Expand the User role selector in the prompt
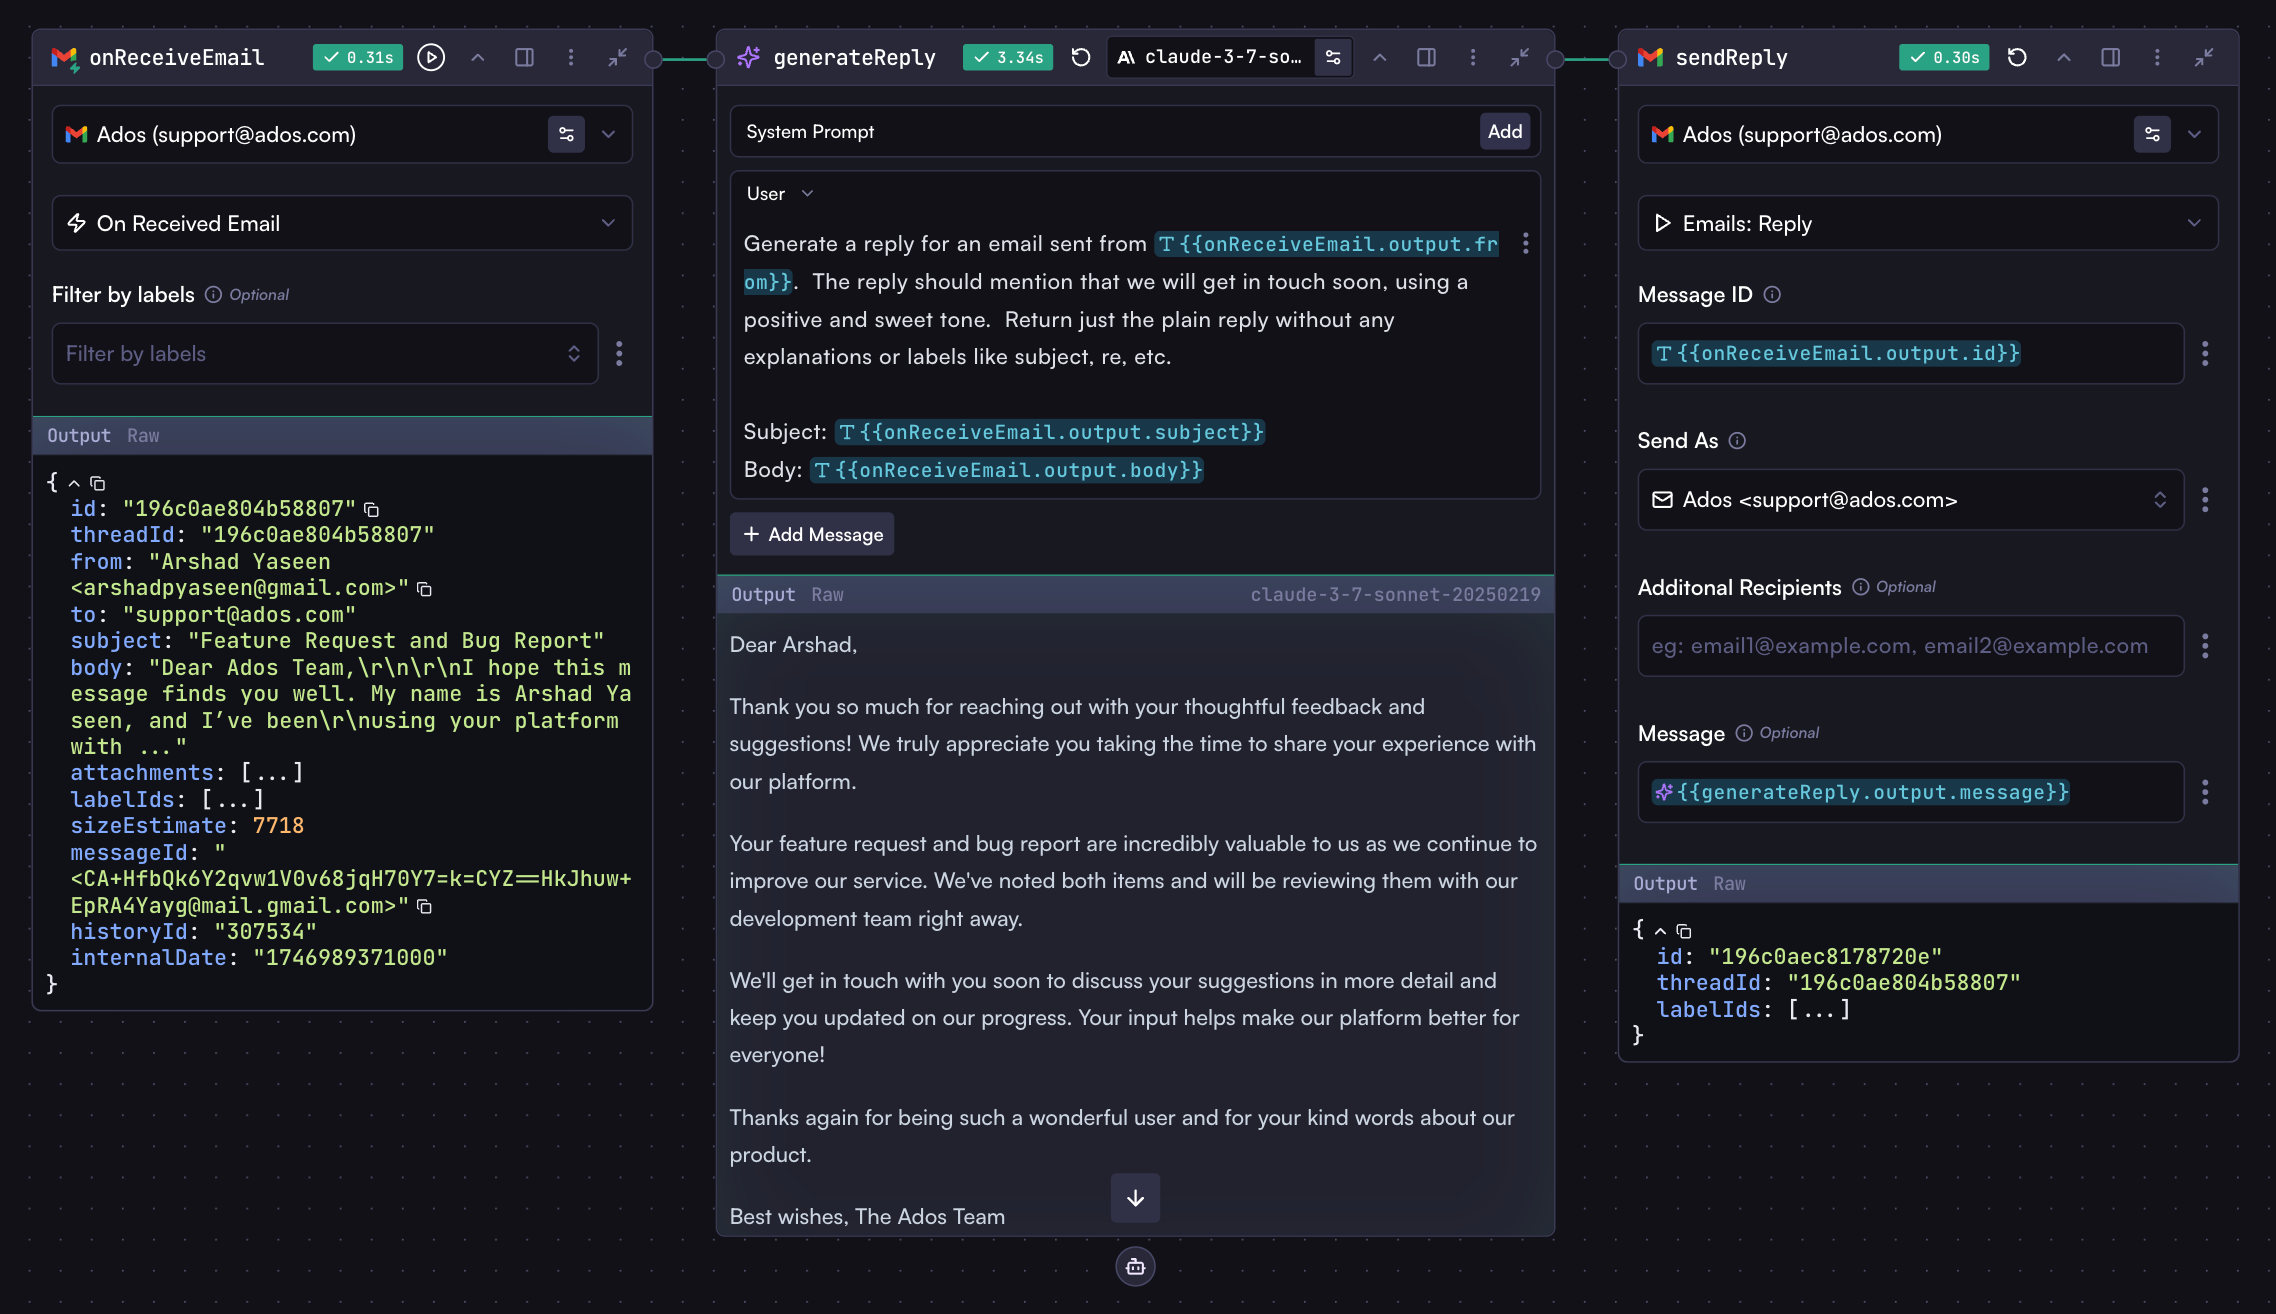This screenshot has height=1314, width=2276. [x=808, y=192]
